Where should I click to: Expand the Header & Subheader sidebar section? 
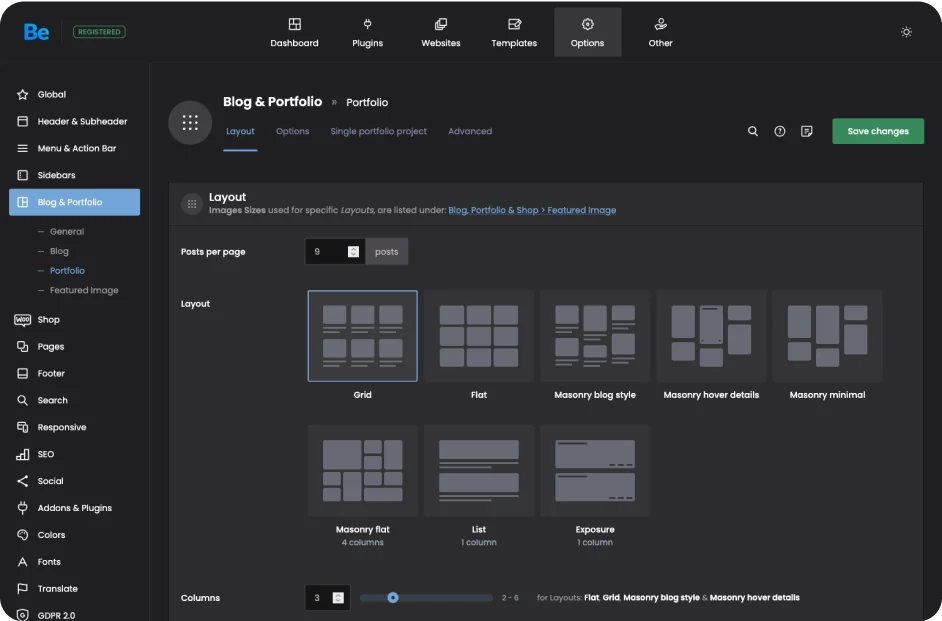[x=82, y=121]
